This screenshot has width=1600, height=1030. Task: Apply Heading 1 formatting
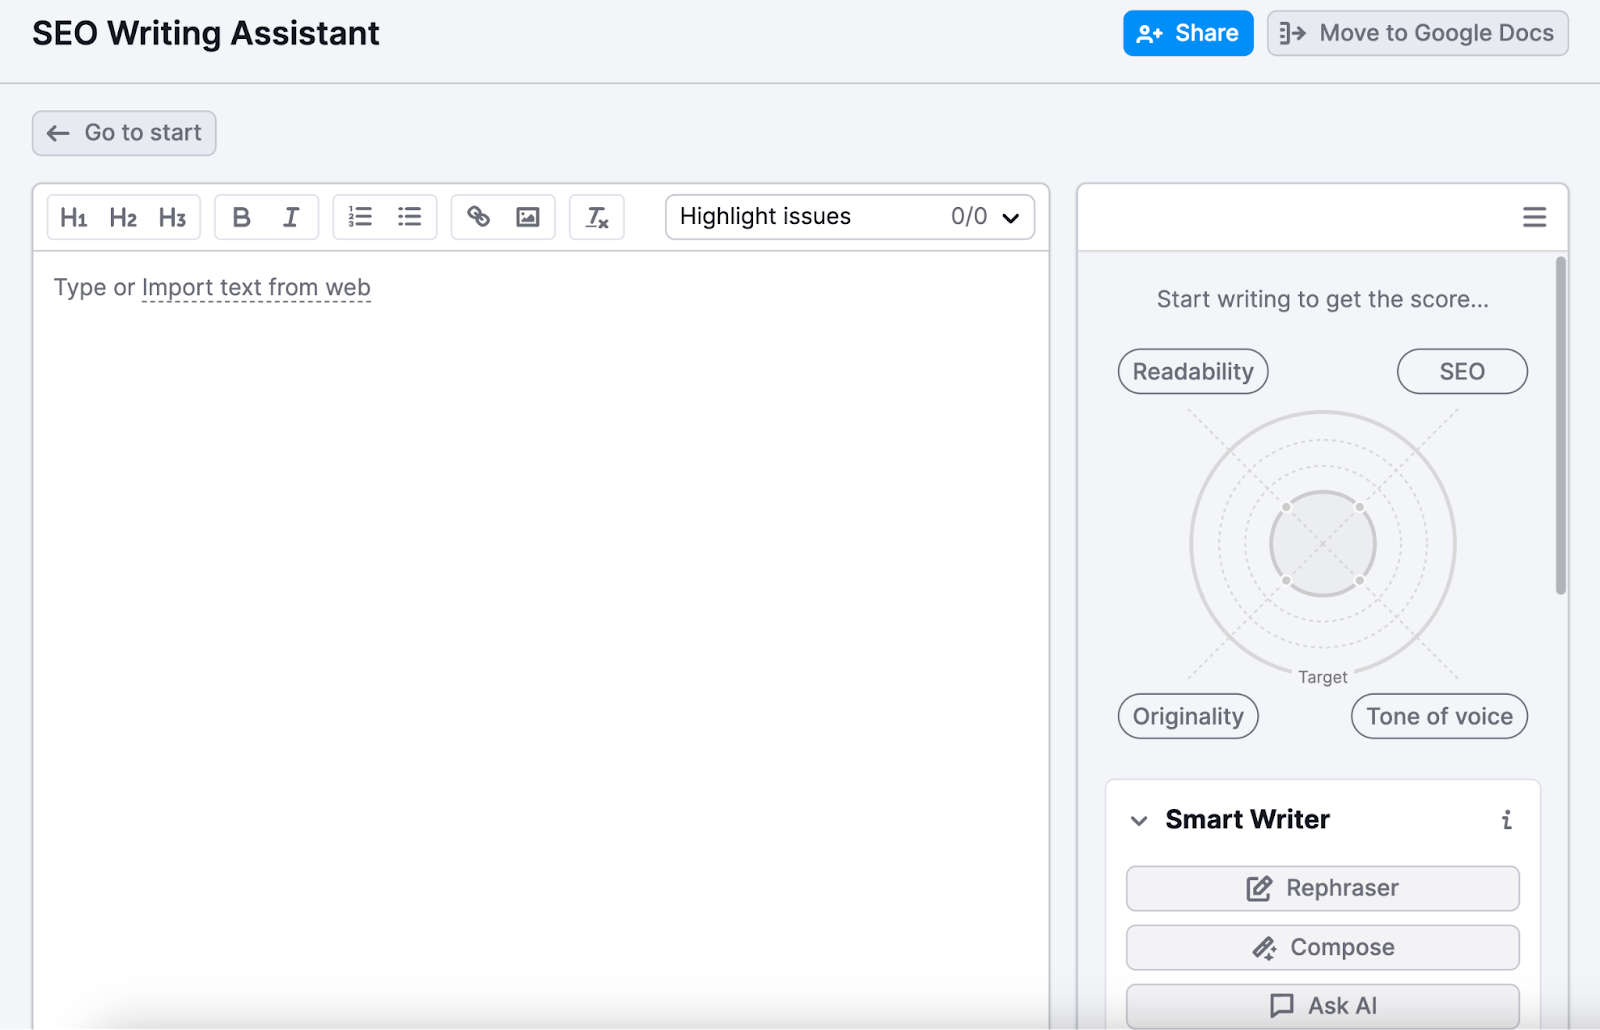pyautogui.click(x=74, y=217)
